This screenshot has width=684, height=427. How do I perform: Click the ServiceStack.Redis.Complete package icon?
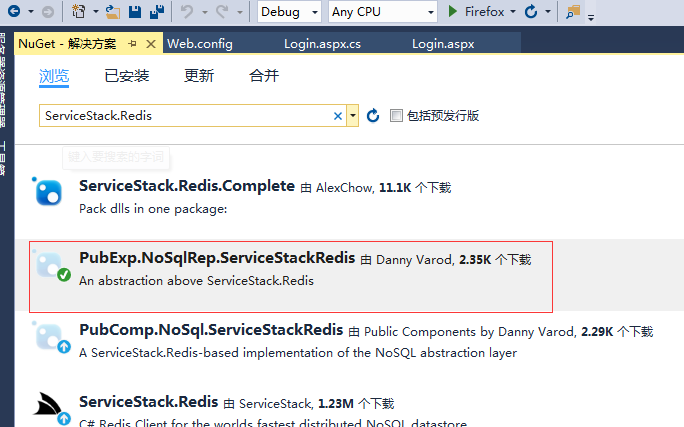pyautogui.click(x=48, y=192)
